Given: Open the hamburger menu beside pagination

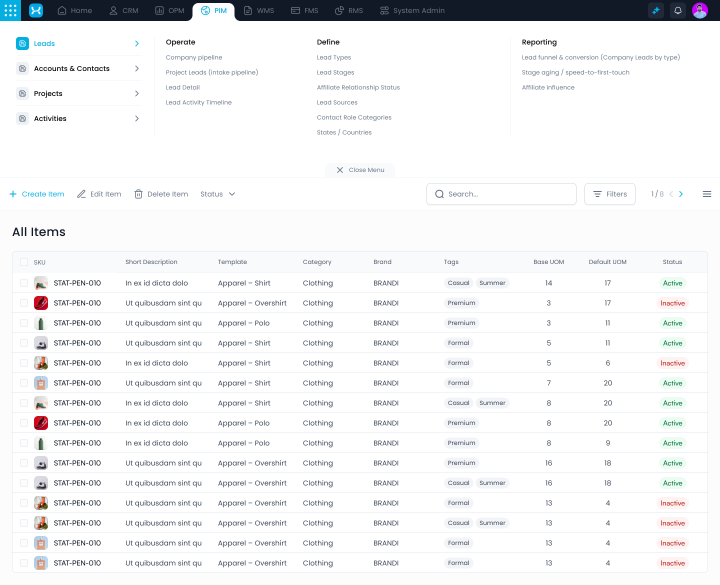Looking at the screenshot, I should click(707, 194).
